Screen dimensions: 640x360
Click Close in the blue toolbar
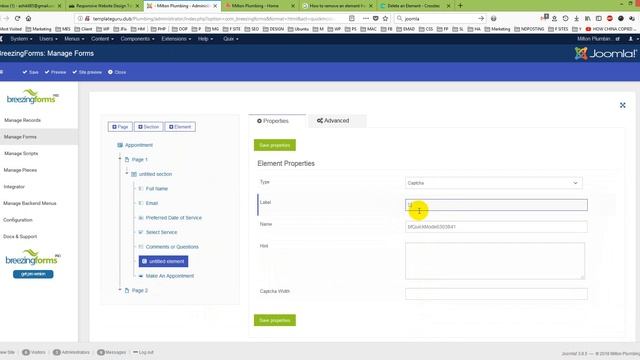coord(117,72)
